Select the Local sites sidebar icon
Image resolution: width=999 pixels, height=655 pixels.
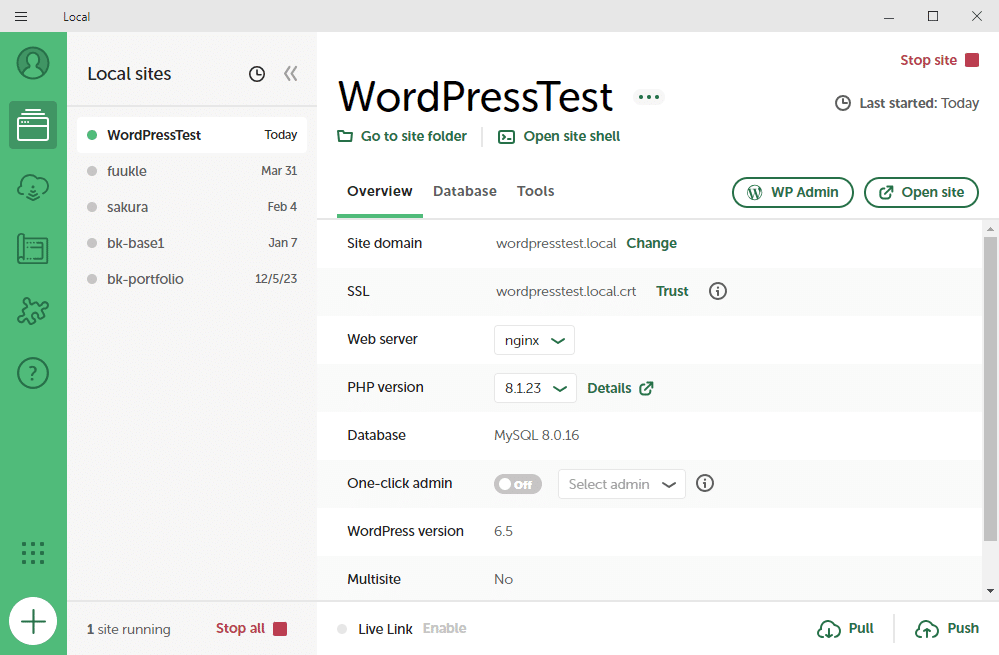coord(33,125)
